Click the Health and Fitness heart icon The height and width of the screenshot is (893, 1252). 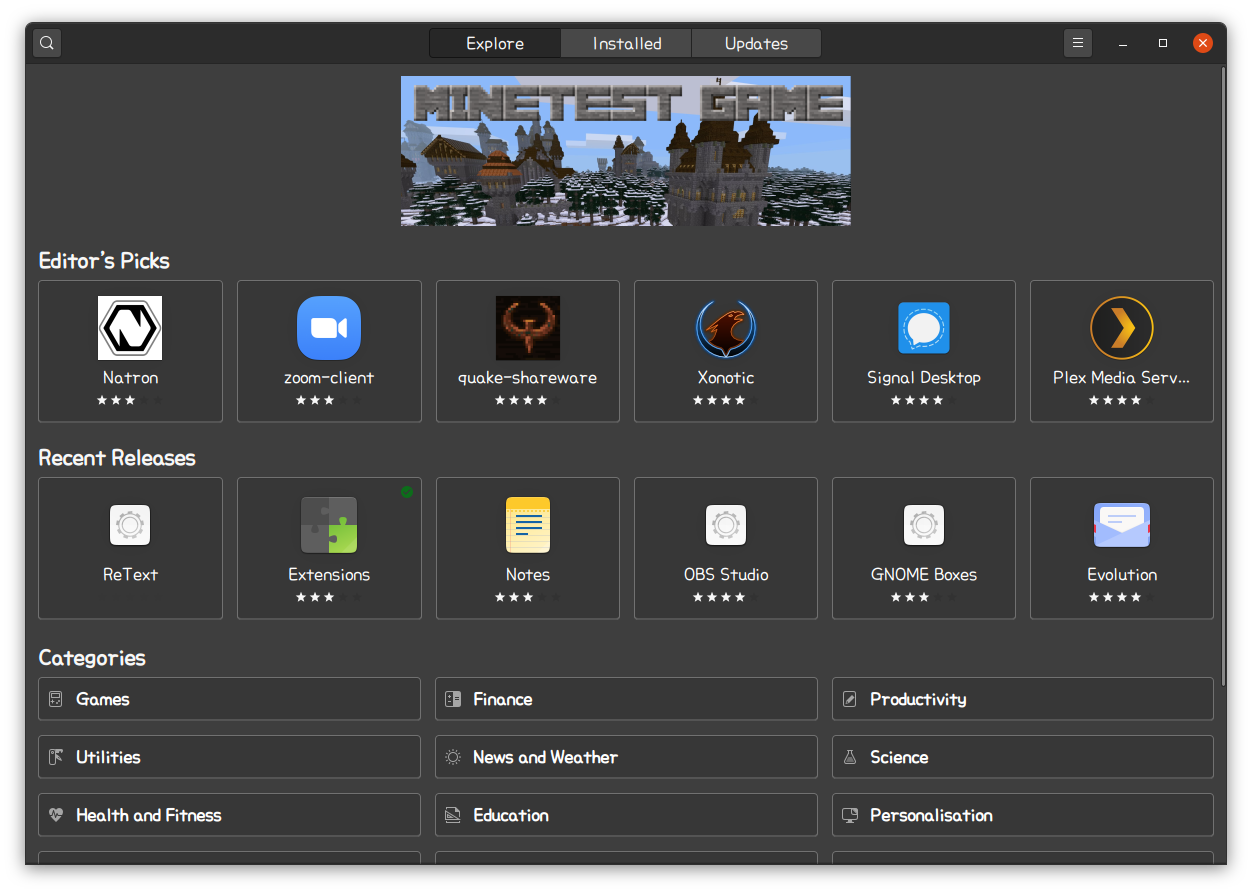(x=56, y=815)
